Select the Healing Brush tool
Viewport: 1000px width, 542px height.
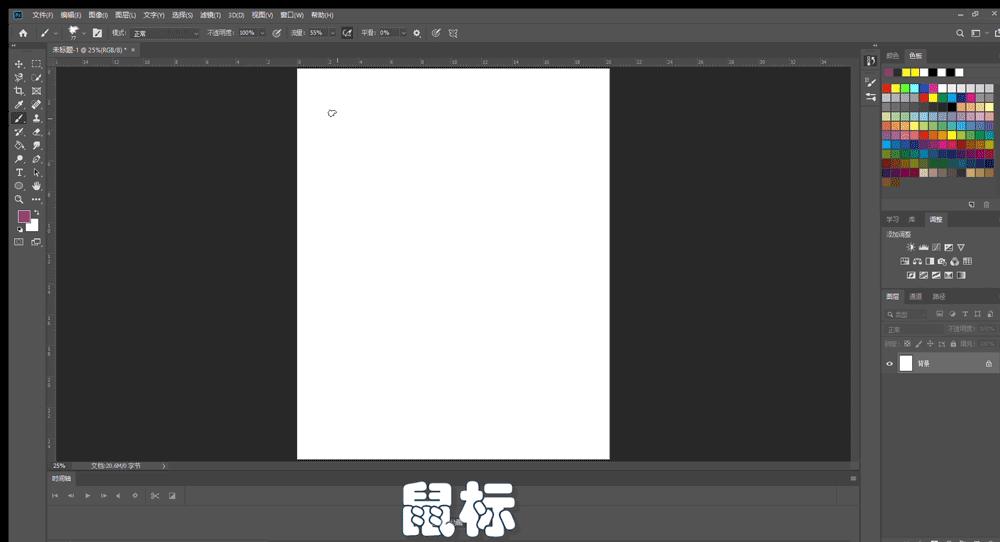[36, 105]
